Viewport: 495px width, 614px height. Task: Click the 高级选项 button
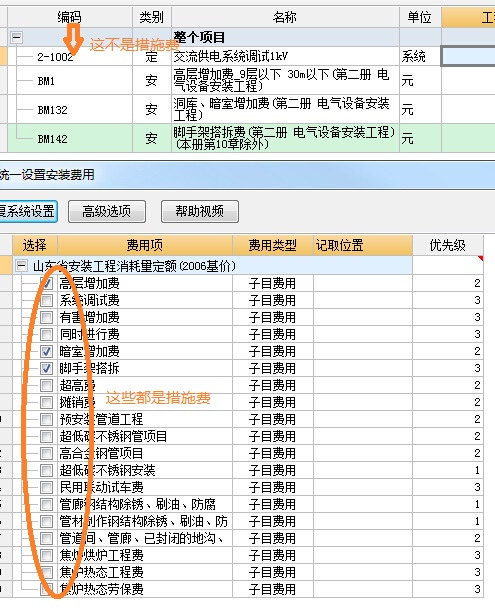coord(107,211)
